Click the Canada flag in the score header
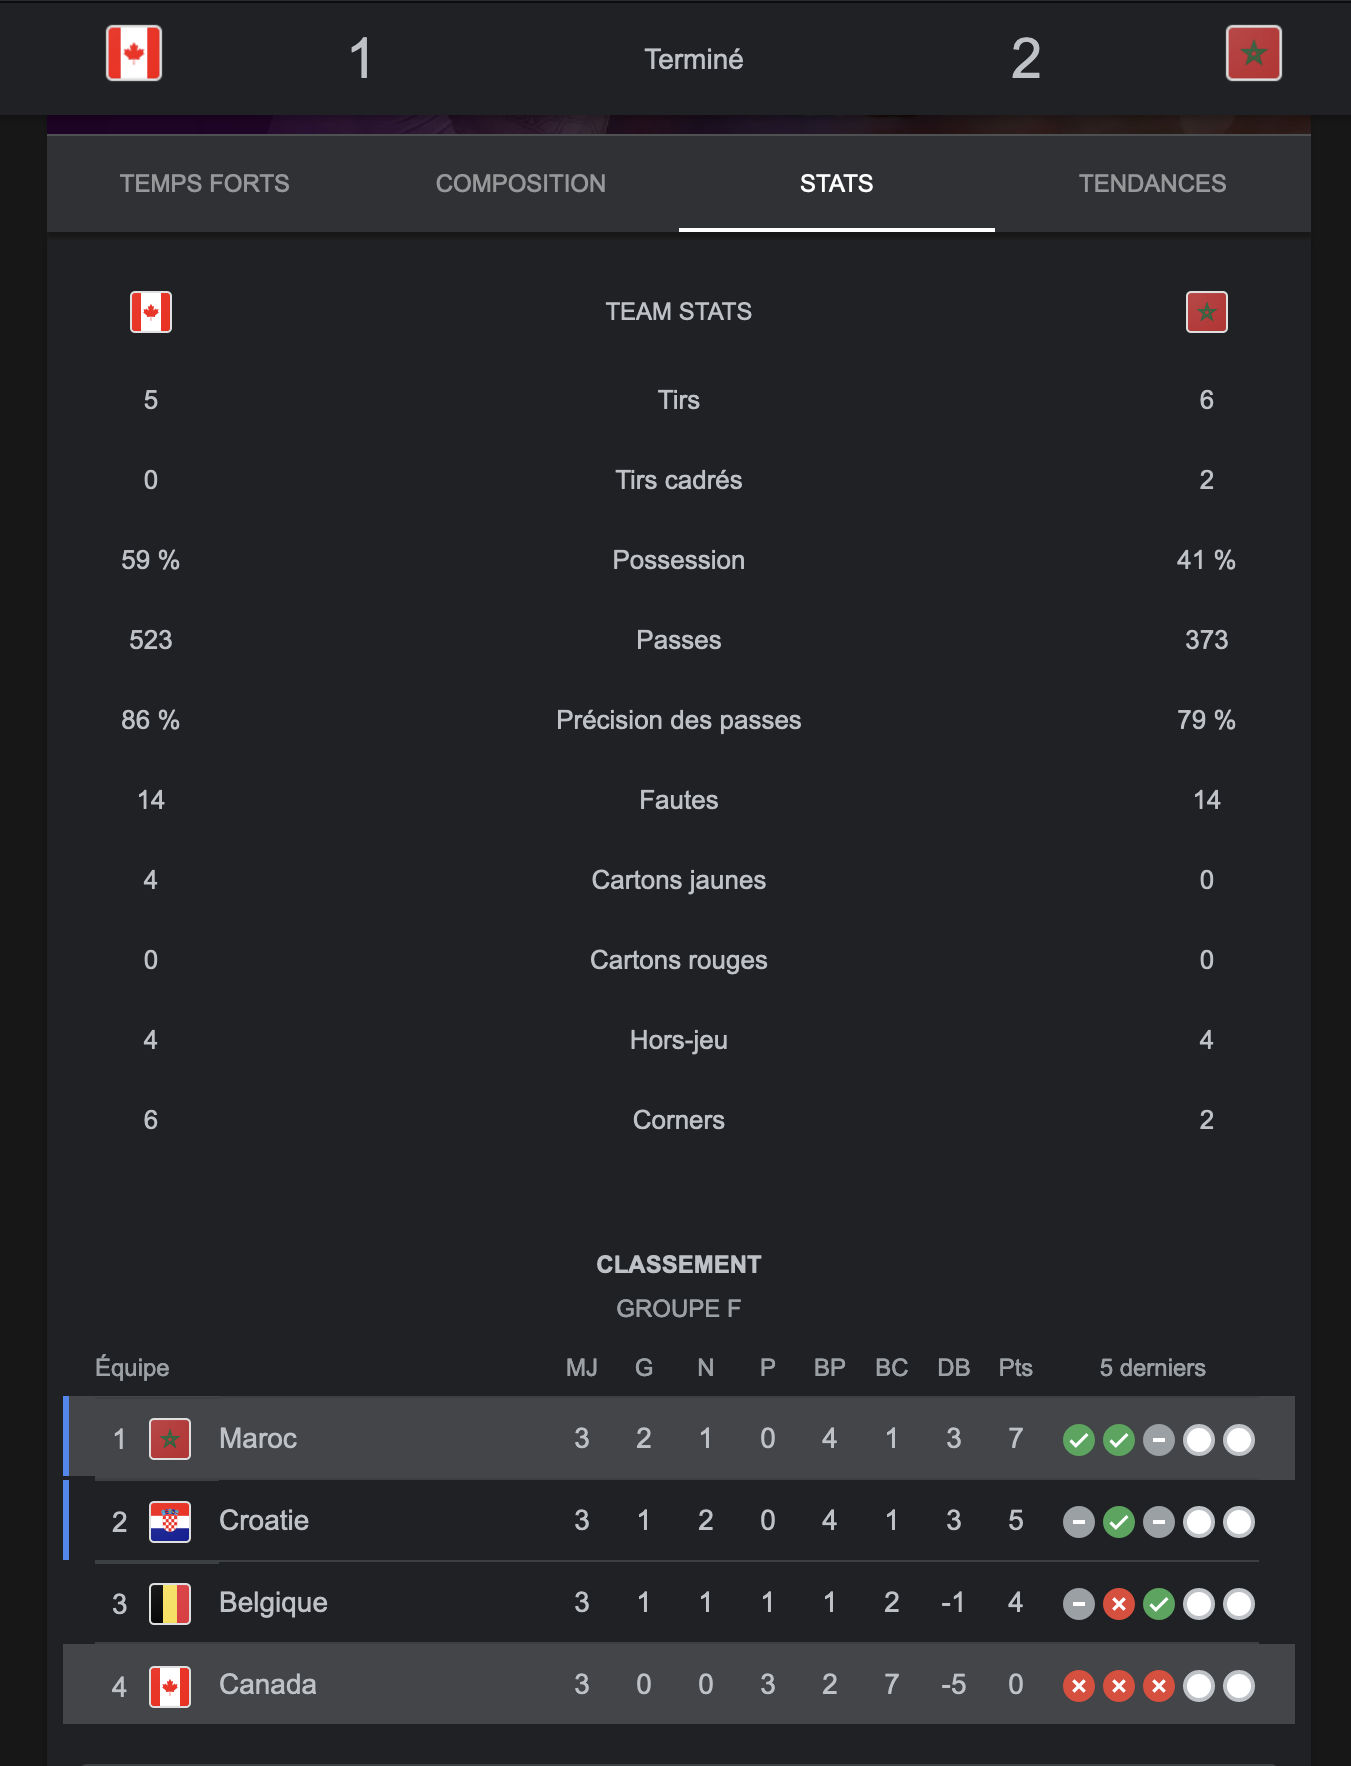This screenshot has width=1351, height=1766. (x=134, y=53)
